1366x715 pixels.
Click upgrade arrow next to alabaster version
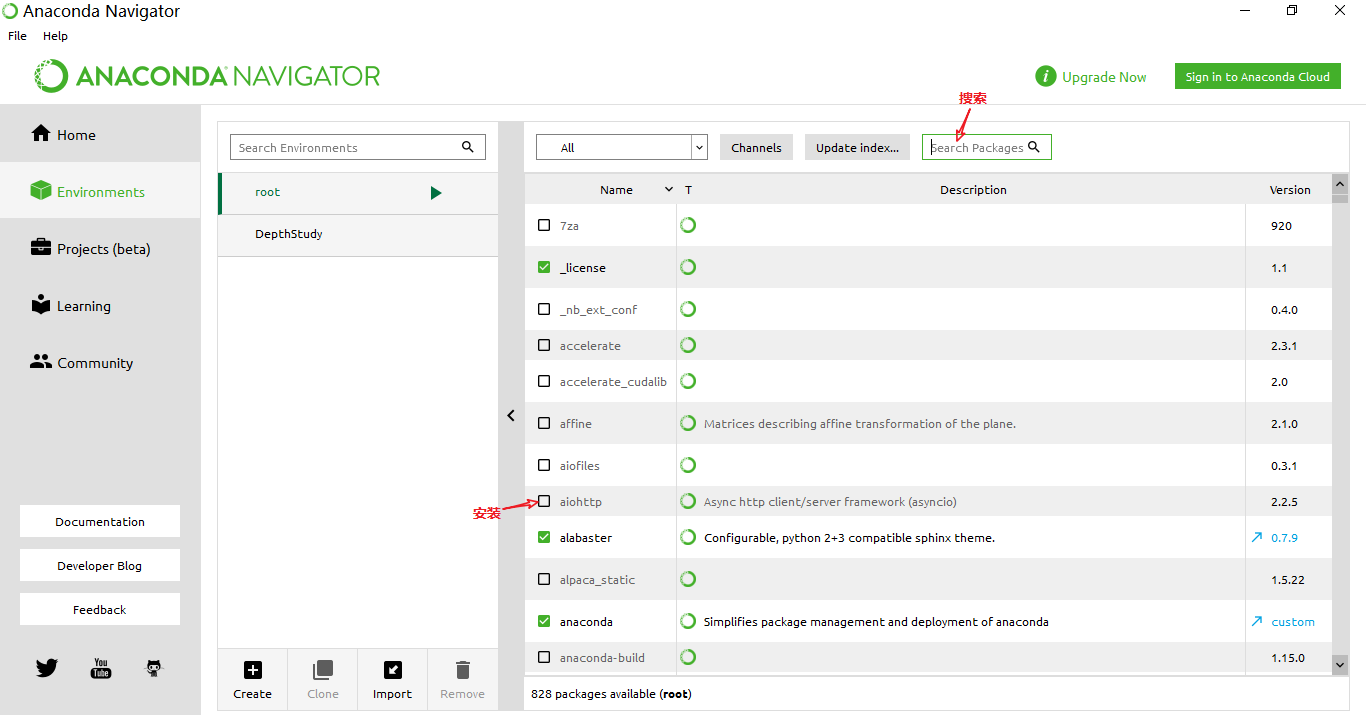(1257, 537)
